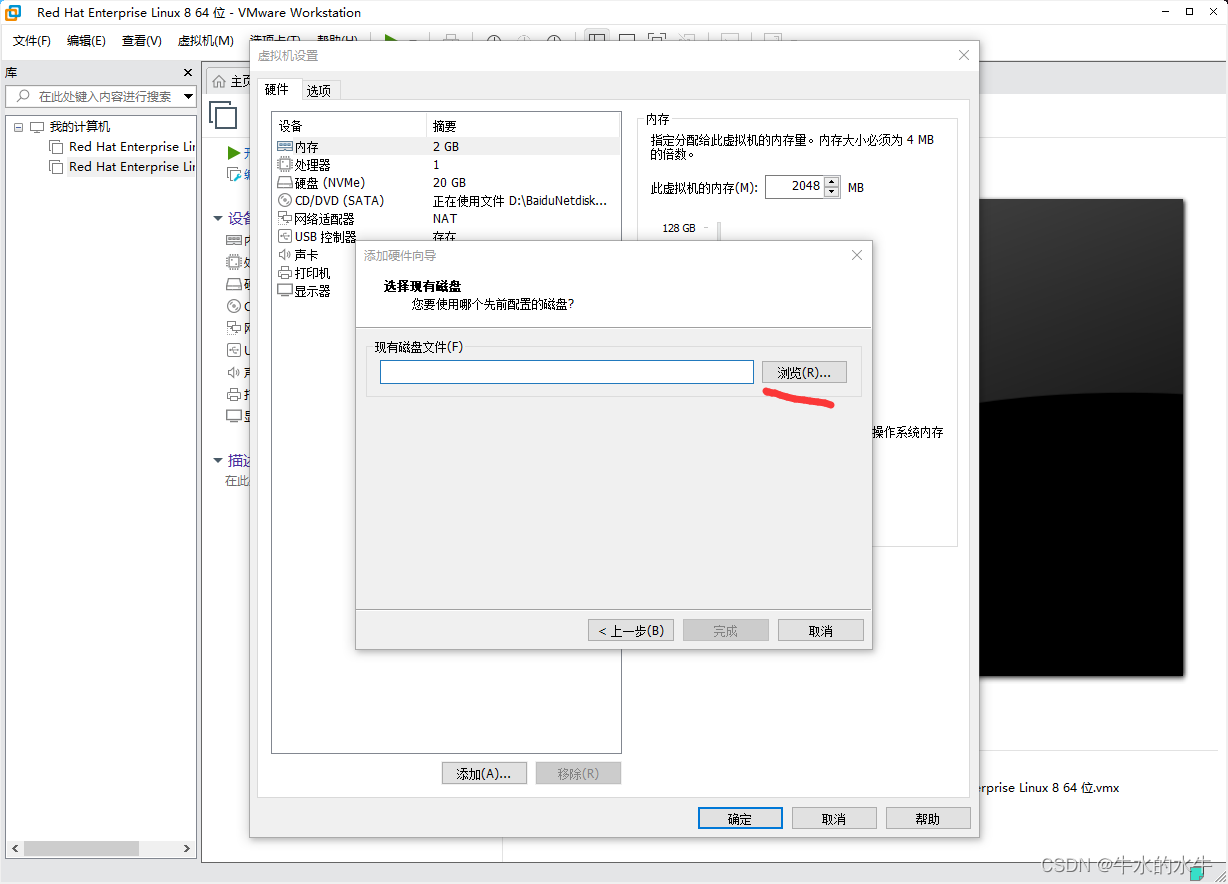This screenshot has width=1228, height=884.
Task: Cancel the Add Hardware wizard
Action: pyautogui.click(x=820, y=631)
